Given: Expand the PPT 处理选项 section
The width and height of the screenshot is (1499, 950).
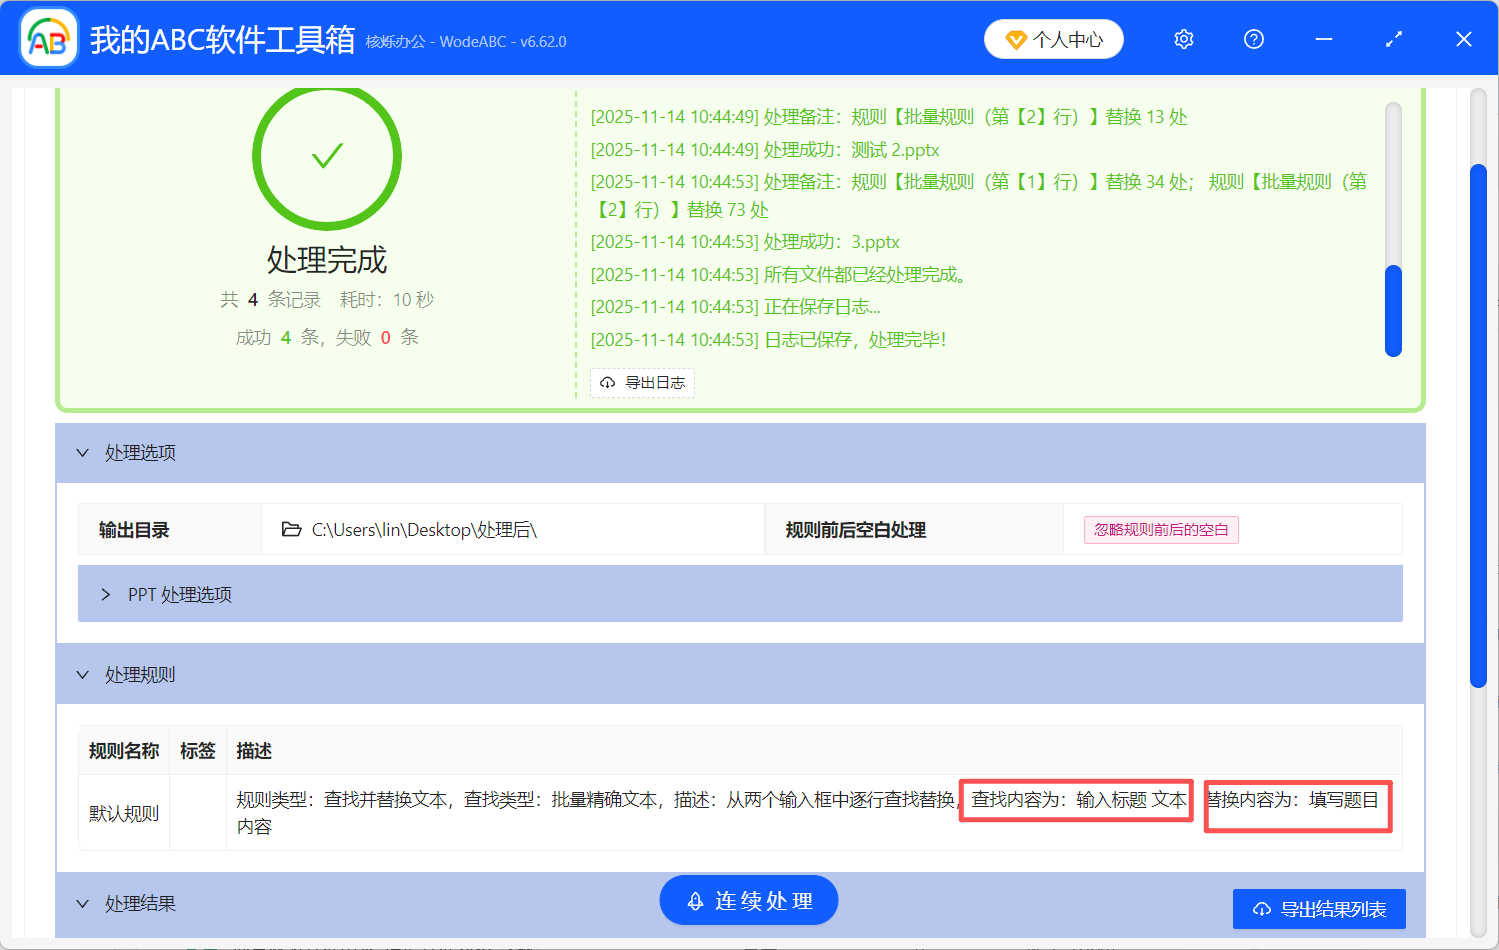Looking at the screenshot, I should click(x=106, y=593).
